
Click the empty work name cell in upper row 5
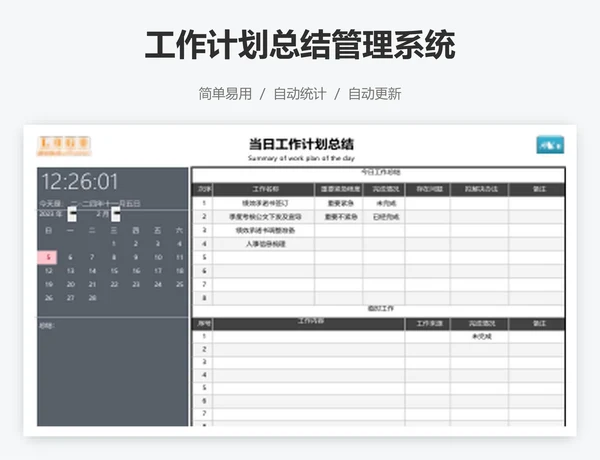[x=264, y=257]
